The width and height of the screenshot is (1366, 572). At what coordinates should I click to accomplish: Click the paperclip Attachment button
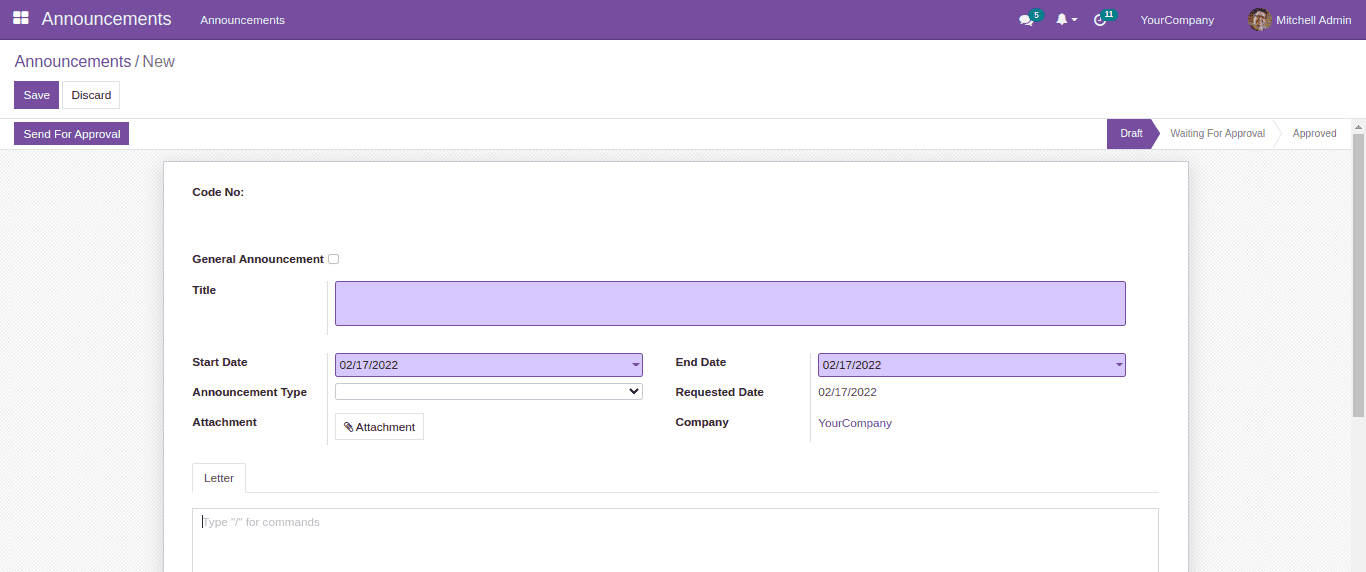(x=379, y=427)
